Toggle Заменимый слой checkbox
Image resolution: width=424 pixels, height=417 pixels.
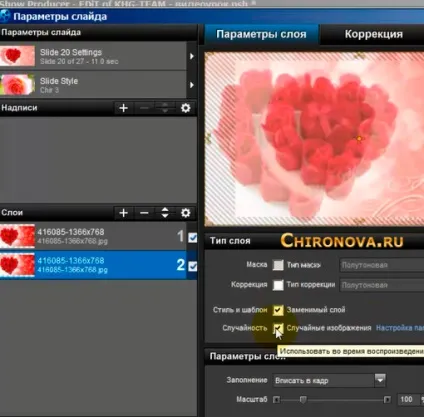point(278,310)
